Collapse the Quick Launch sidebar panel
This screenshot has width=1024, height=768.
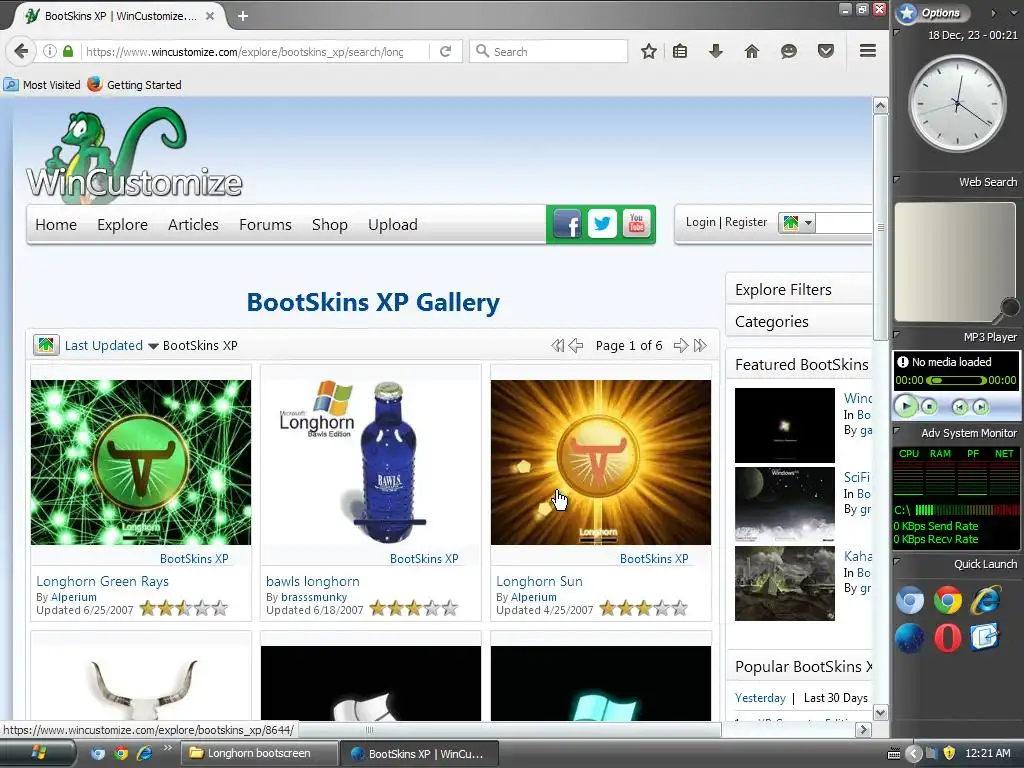tap(897, 562)
